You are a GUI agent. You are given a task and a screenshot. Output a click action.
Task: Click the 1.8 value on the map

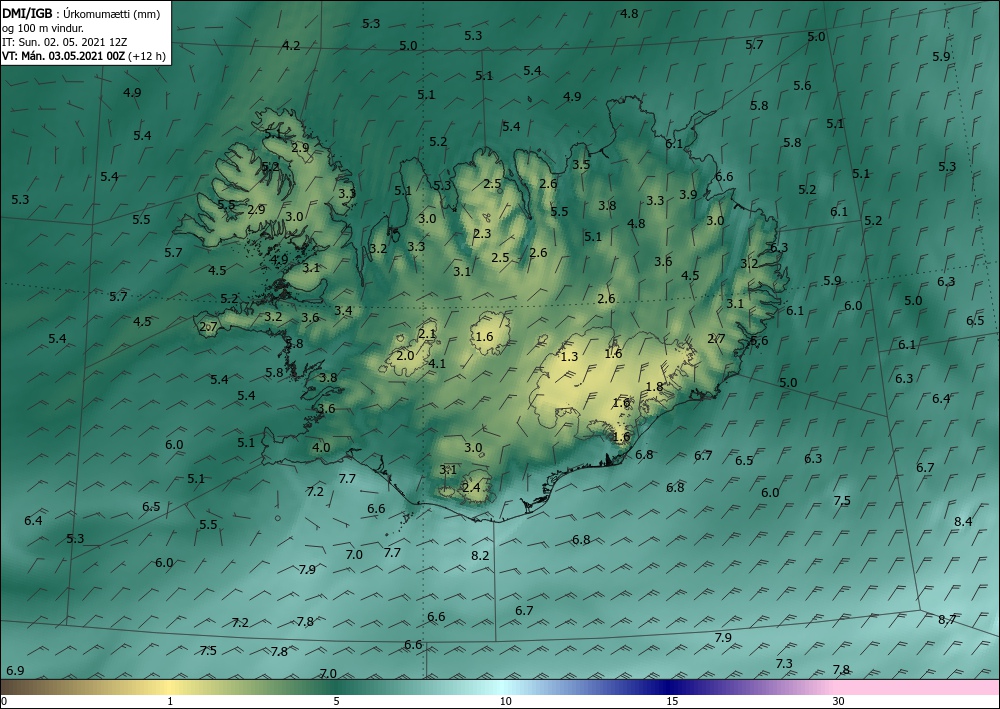(x=654, y=386)
